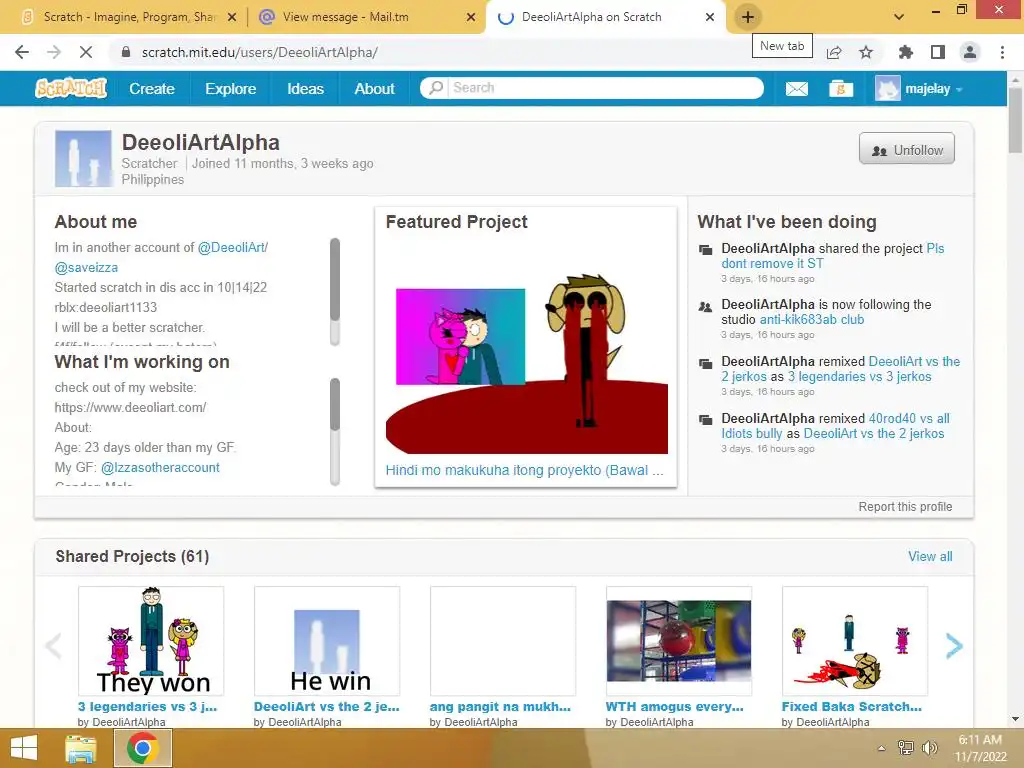This screenshot has height=768, width=1024.
Task: Open the @Izzasotheraccount link
Action: (x=160, y=468)
